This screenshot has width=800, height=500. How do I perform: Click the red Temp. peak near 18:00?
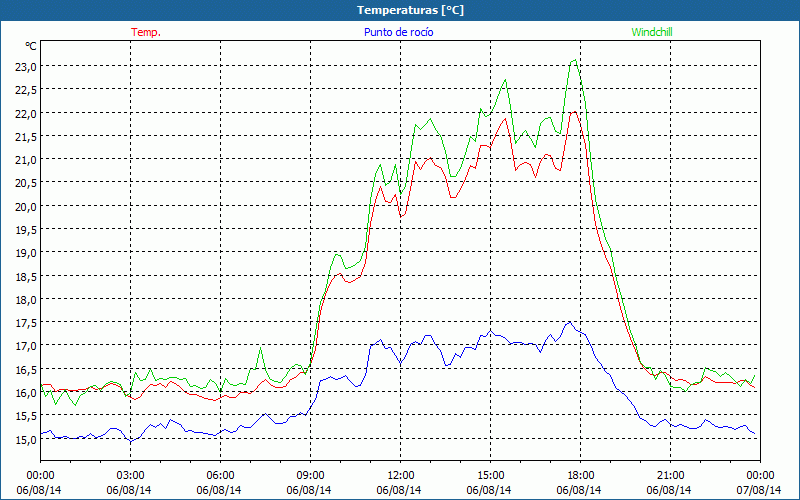point(574,112)
